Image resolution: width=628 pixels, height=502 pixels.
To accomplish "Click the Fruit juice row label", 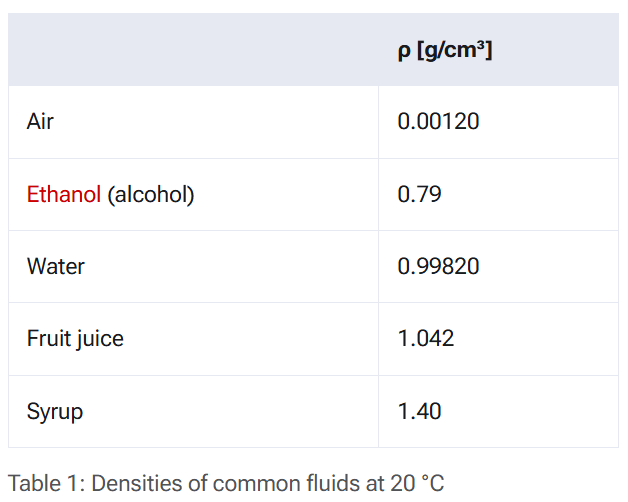I will pyautogui.click(x=75, y=339).
